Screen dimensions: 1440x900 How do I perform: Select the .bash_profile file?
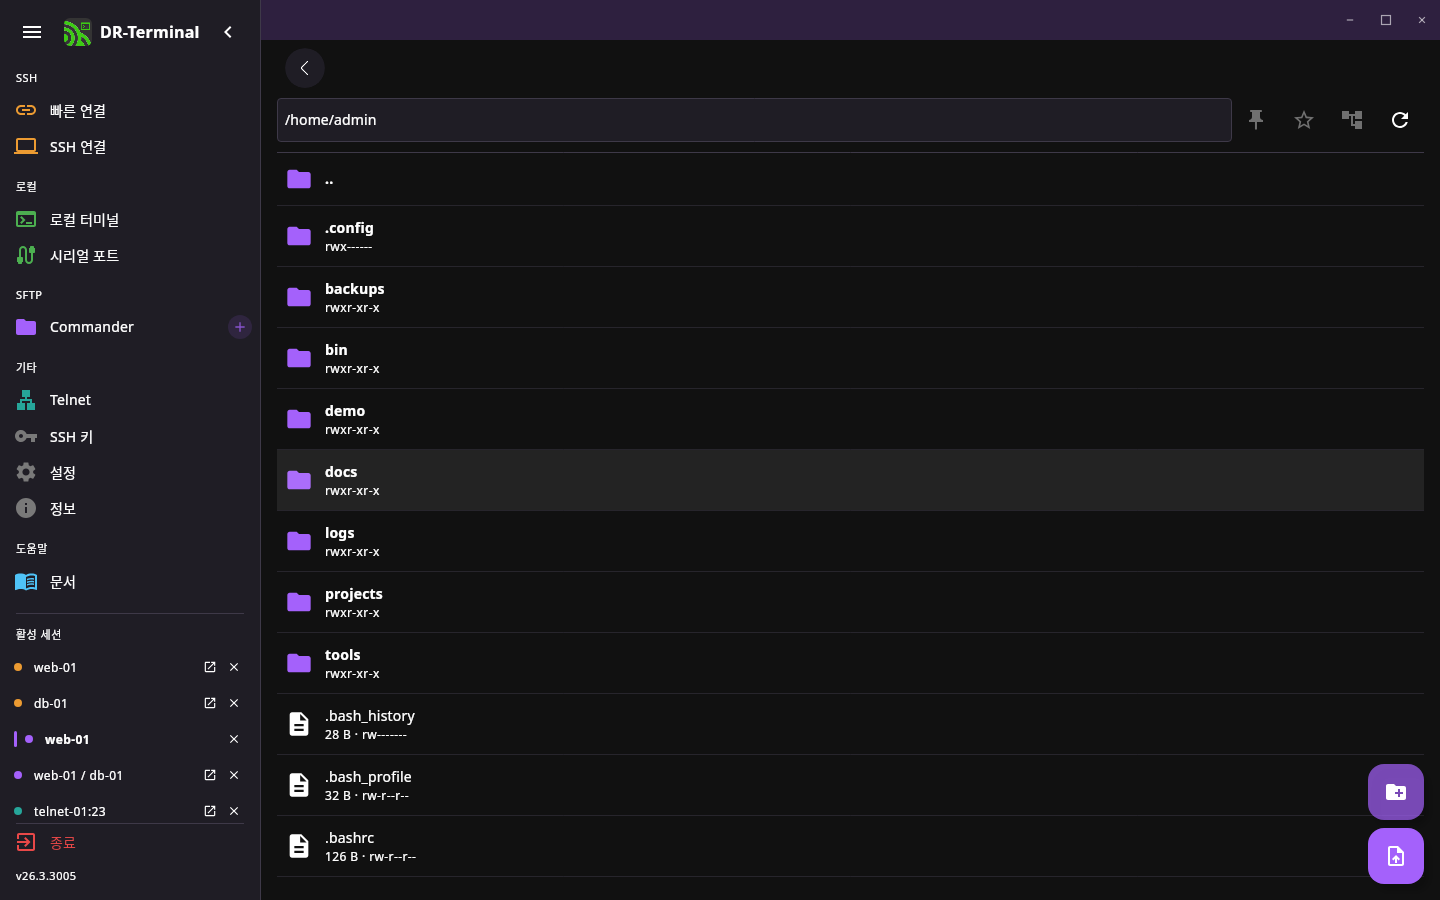pyautogui.click(x=850, y=786)
